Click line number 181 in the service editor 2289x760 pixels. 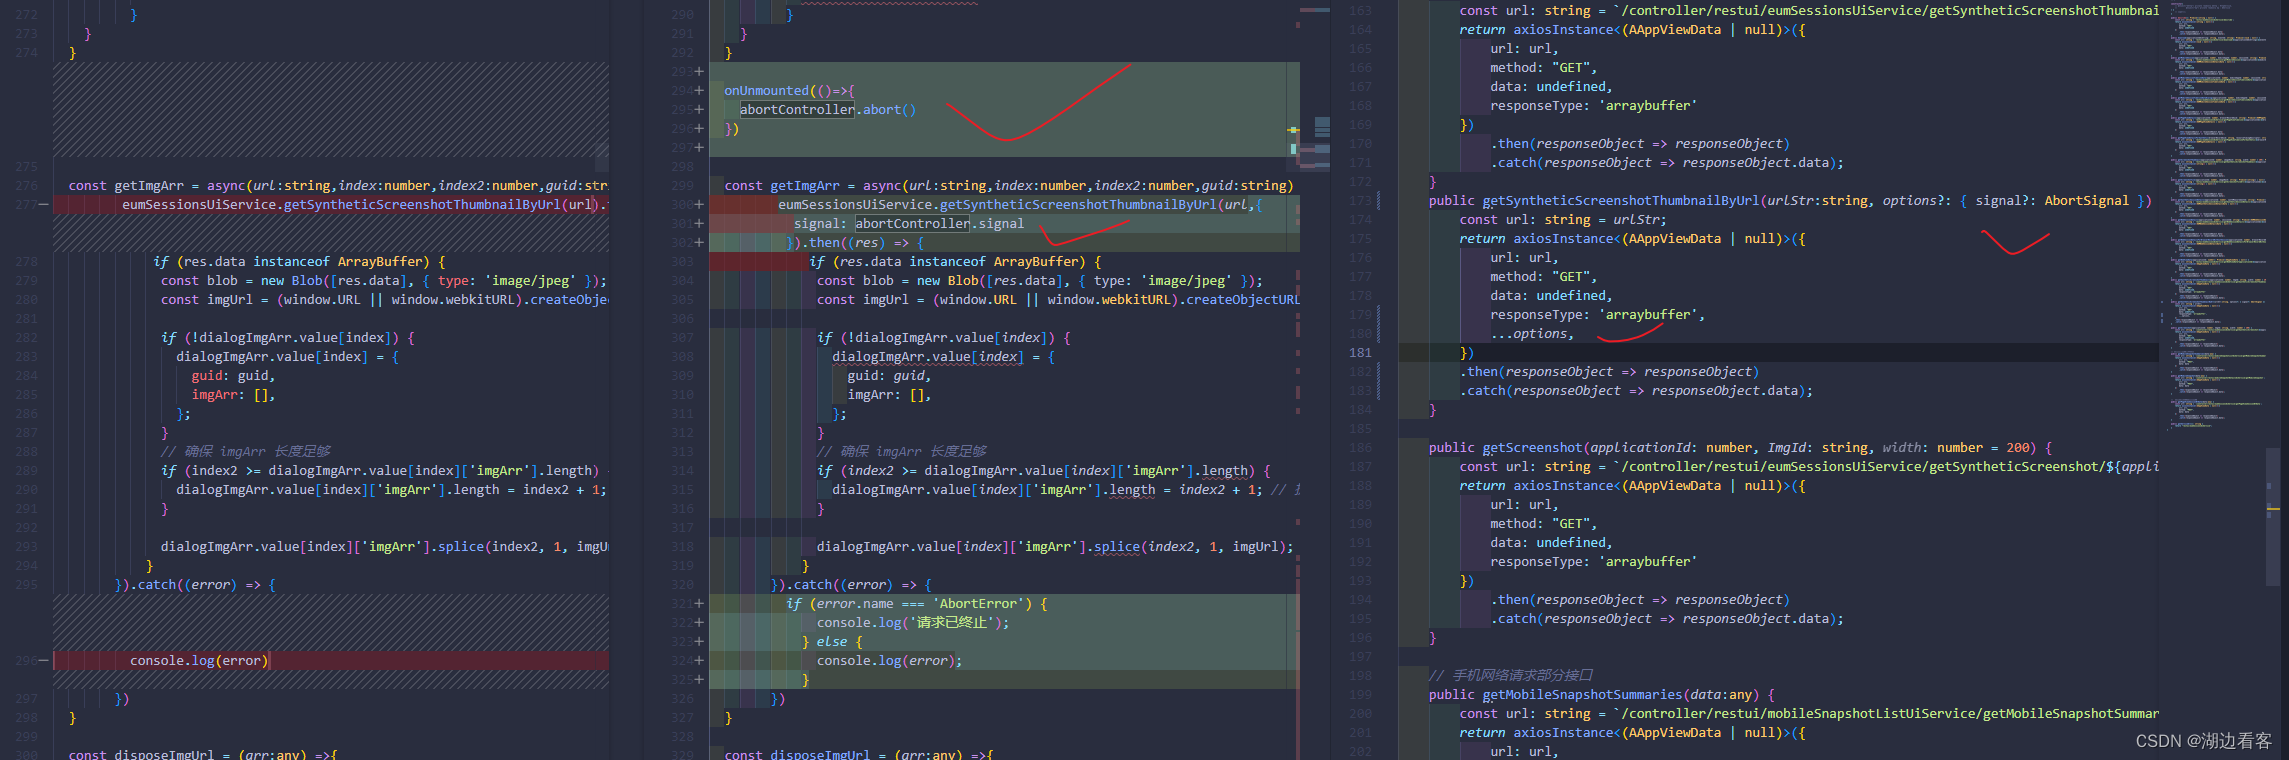1360,352
